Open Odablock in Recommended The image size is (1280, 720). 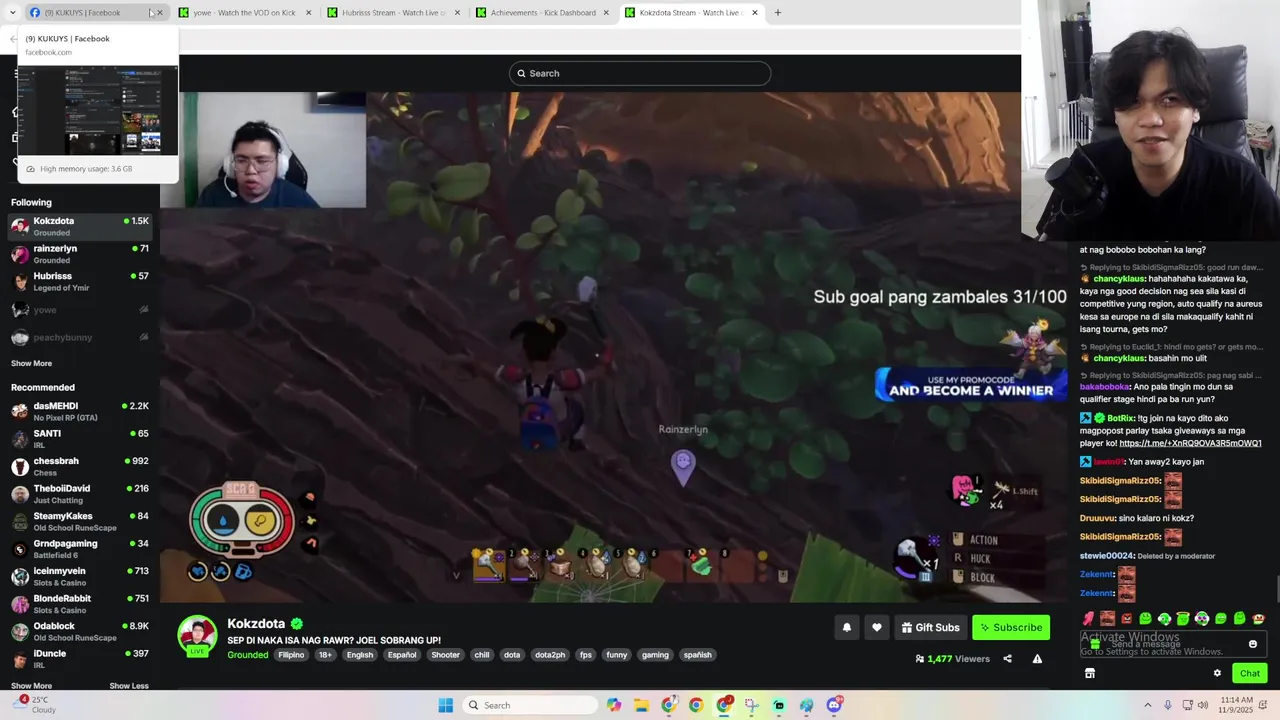(80, 631)
